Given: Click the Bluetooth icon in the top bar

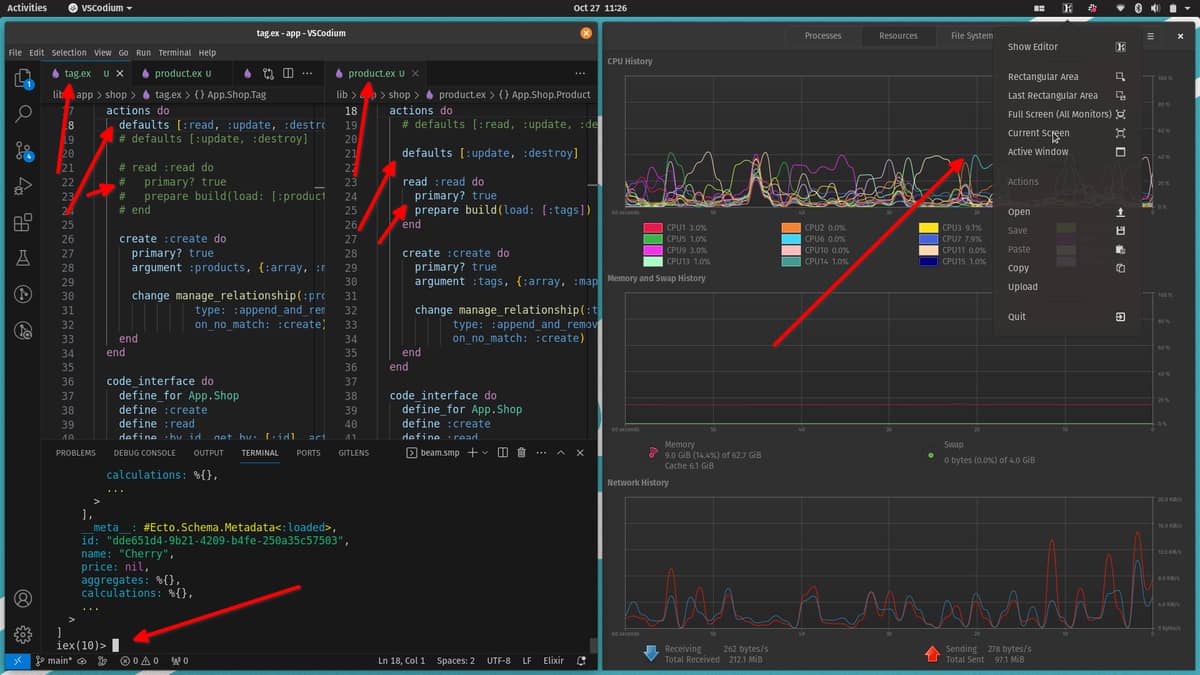Looking at the screenshot, I should (x=1139, y=8).
